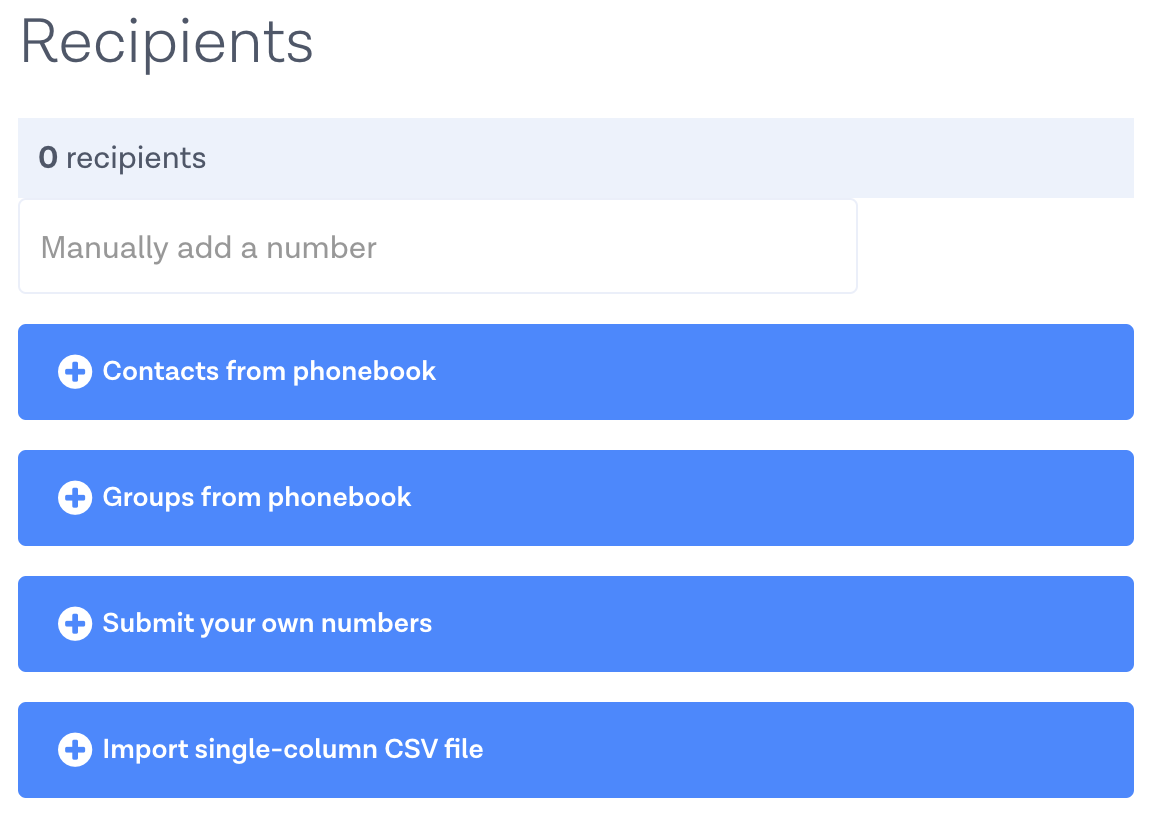Click the plus icon beside Submit your own numbers
The height and width of the screenshot is (822, 1164).
[75, 624]
